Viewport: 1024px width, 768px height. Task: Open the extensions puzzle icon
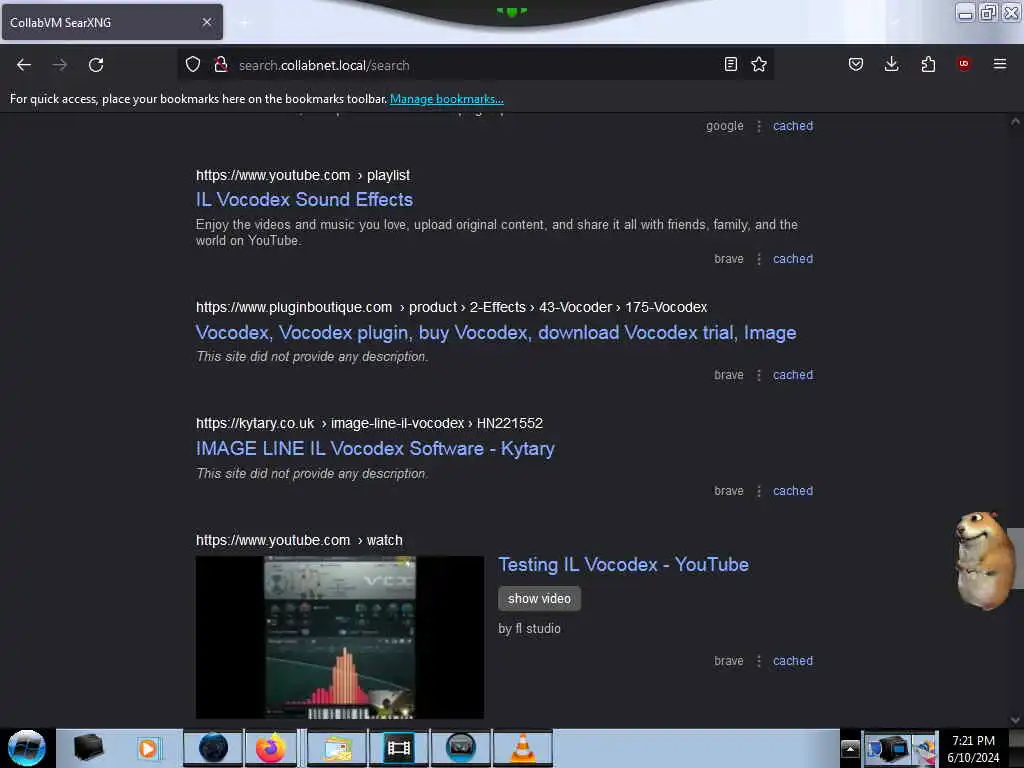[928, 64]
